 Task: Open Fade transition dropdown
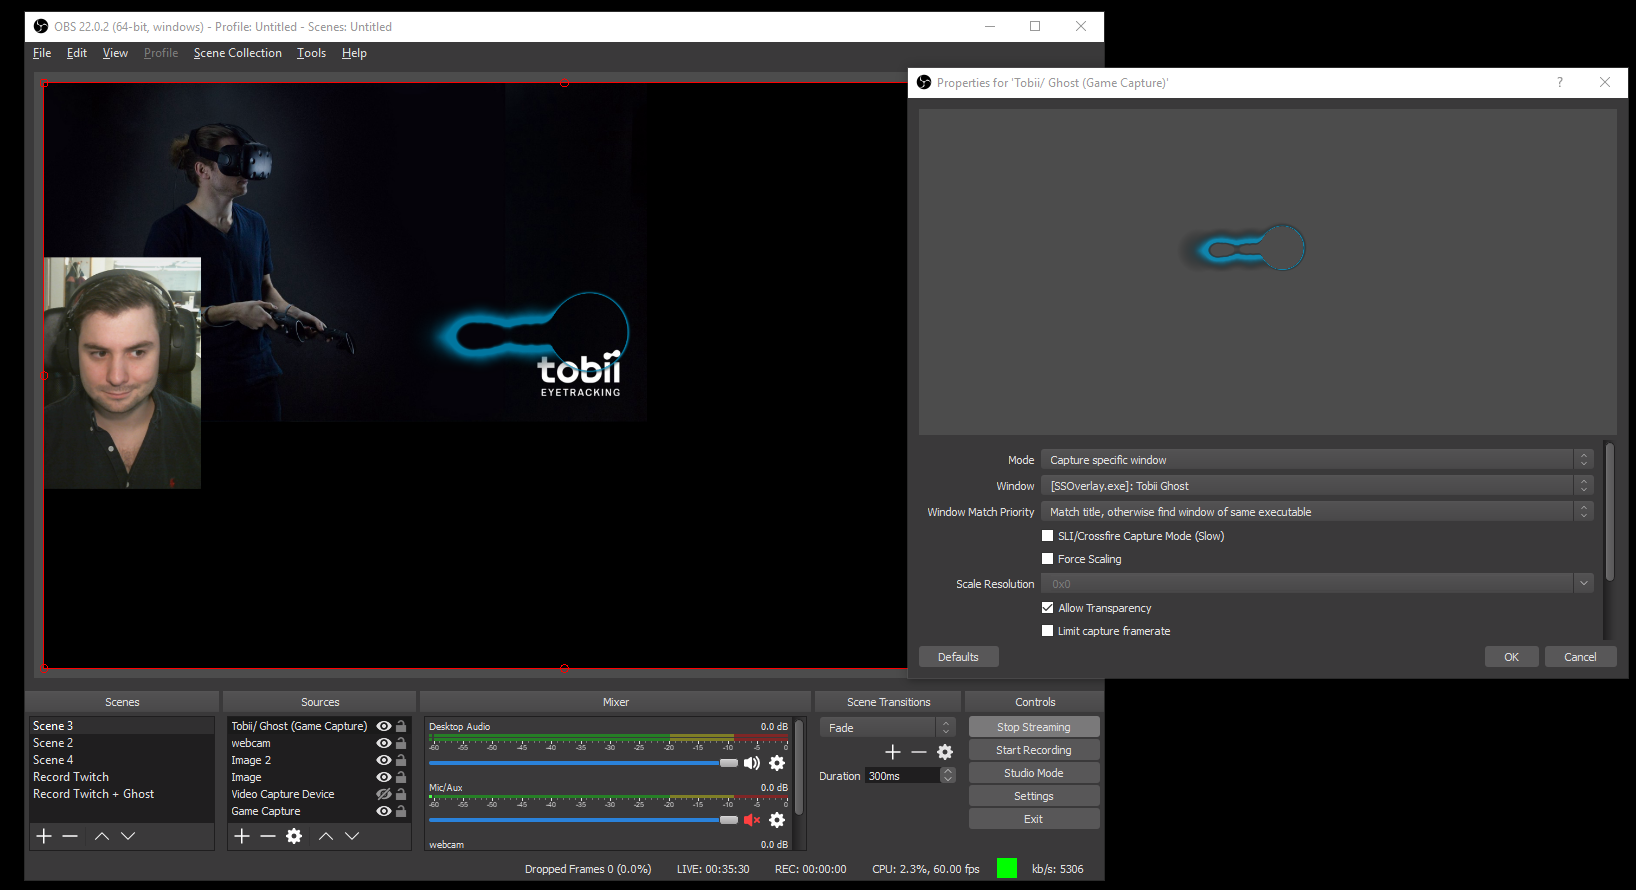click(x=888, y=728)
